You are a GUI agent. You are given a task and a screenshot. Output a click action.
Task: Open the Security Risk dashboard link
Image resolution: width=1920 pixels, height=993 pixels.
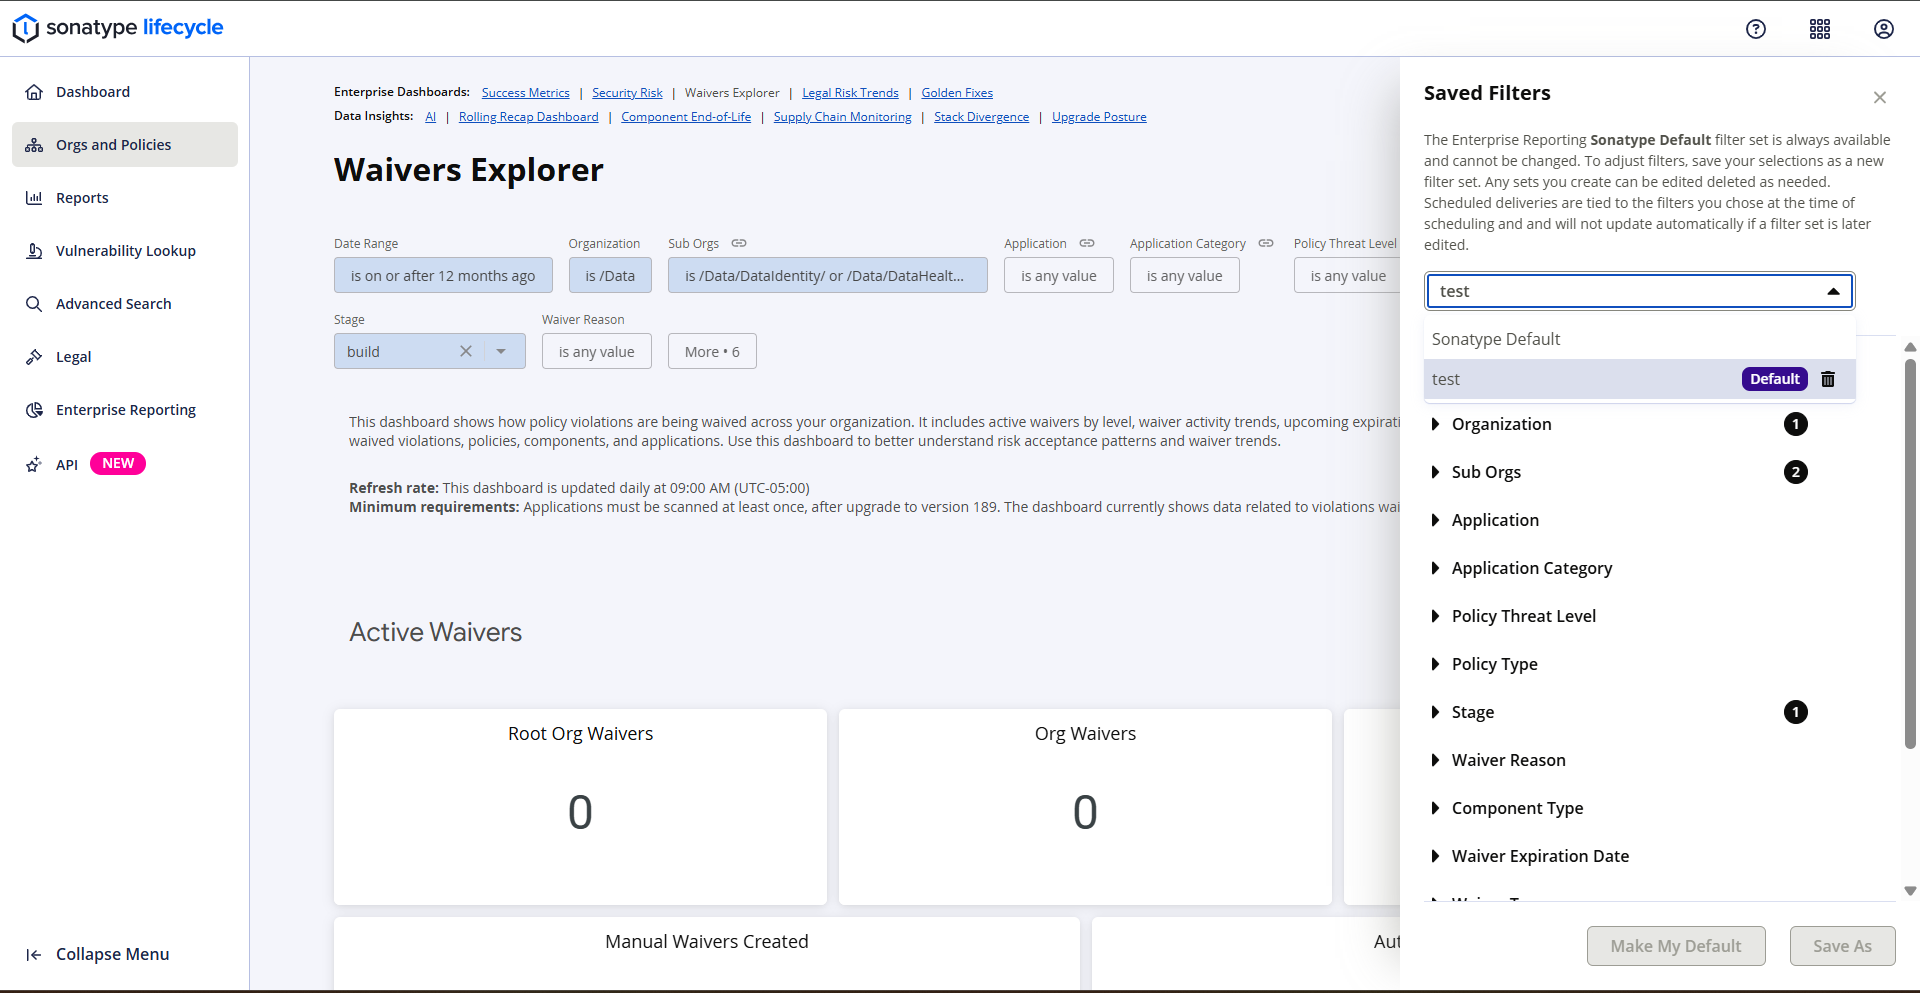pos(627,93)
